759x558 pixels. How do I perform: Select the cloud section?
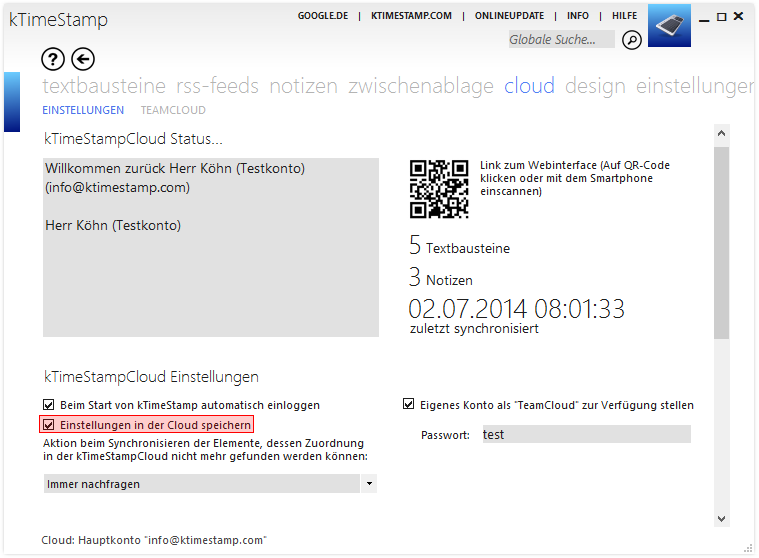pyautogui.click(x=529, y=86)
